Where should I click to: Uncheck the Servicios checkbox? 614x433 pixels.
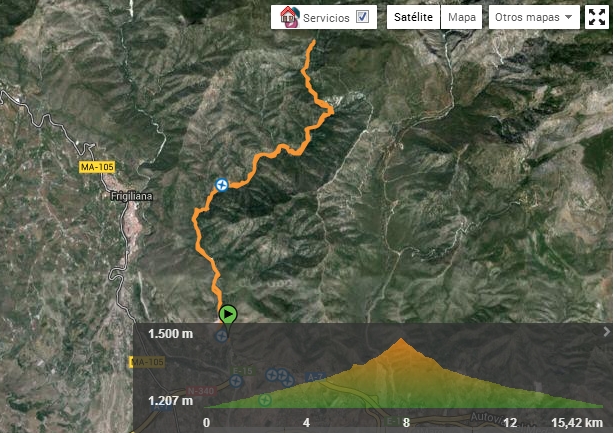[362, 17]
